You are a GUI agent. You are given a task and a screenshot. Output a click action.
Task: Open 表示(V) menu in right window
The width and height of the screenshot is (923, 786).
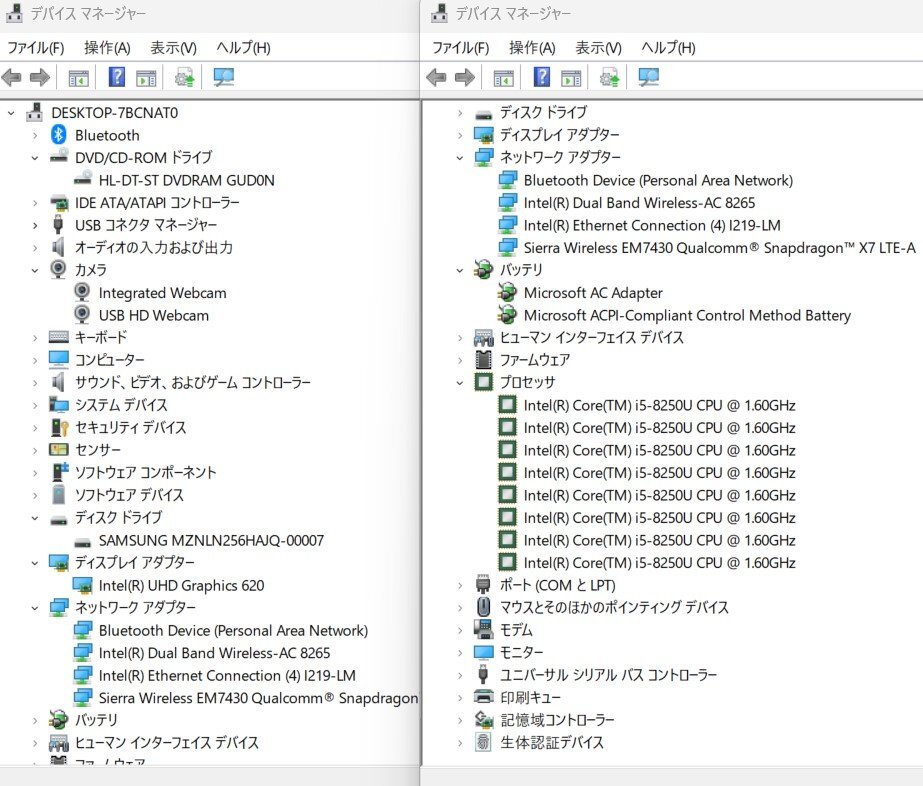pyautogui.click(x=598, y=48)
